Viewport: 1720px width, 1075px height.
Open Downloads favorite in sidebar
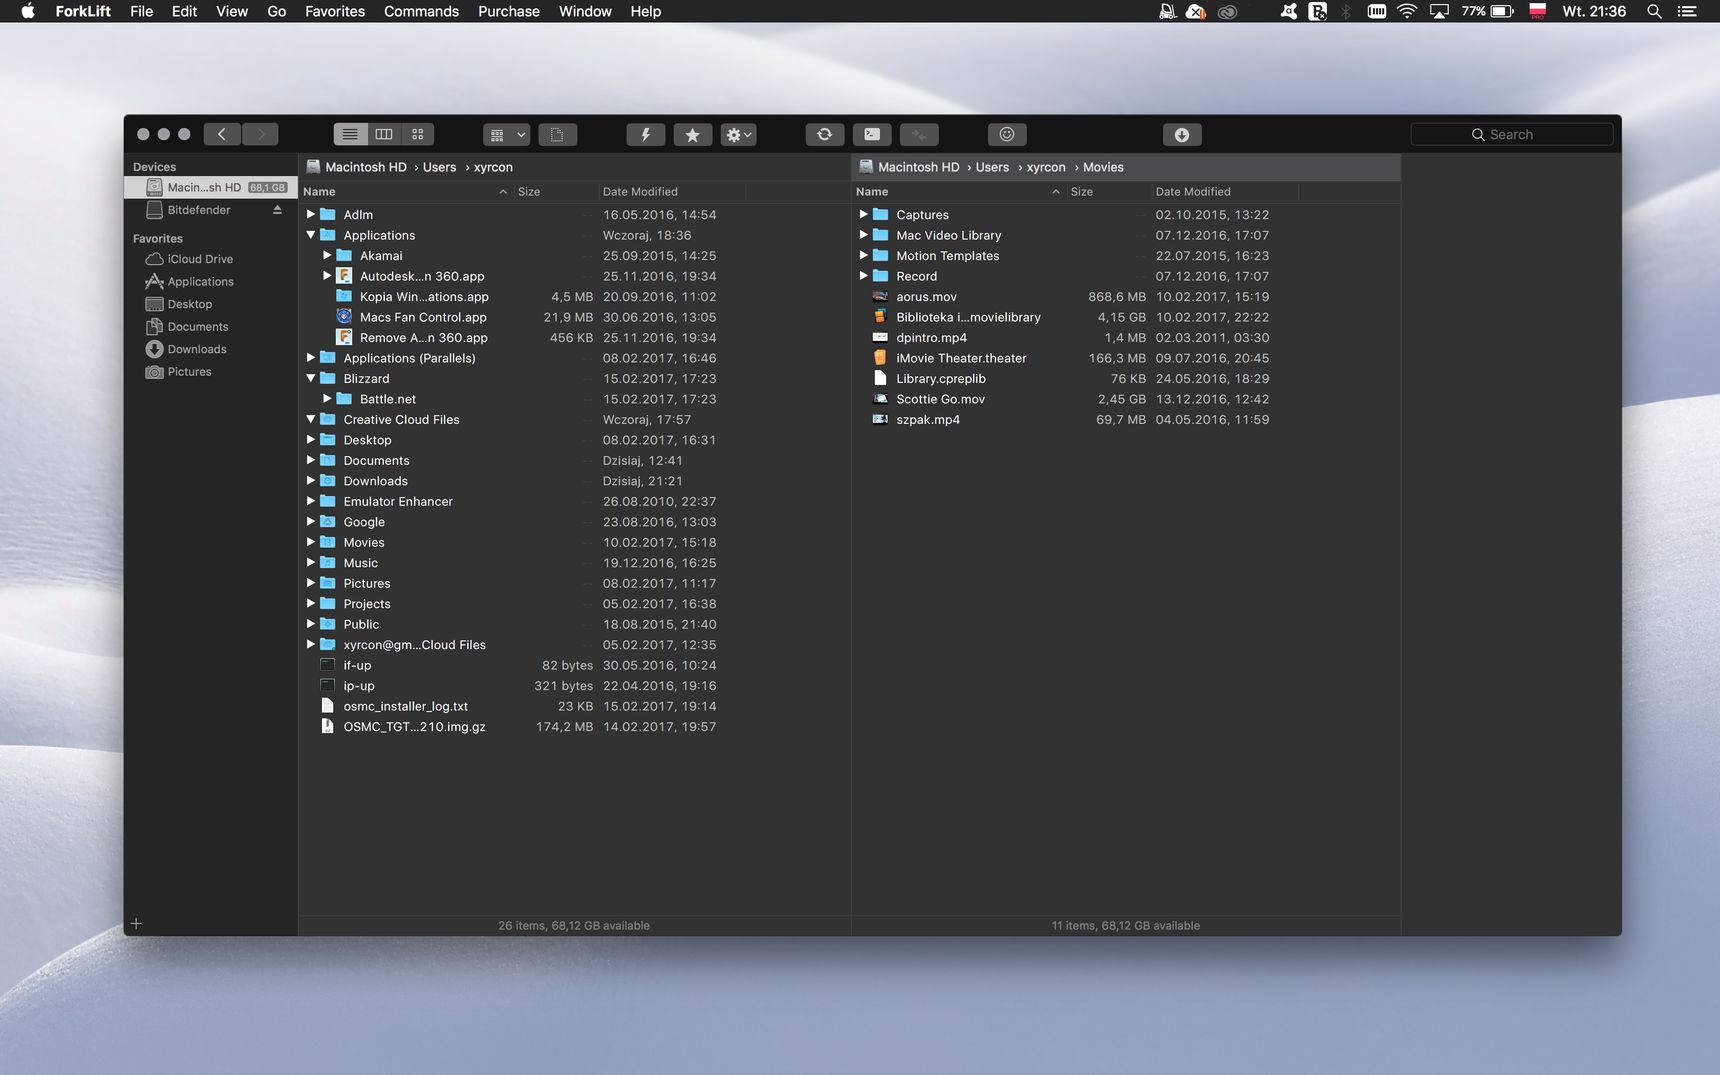(x=196, y=349)
